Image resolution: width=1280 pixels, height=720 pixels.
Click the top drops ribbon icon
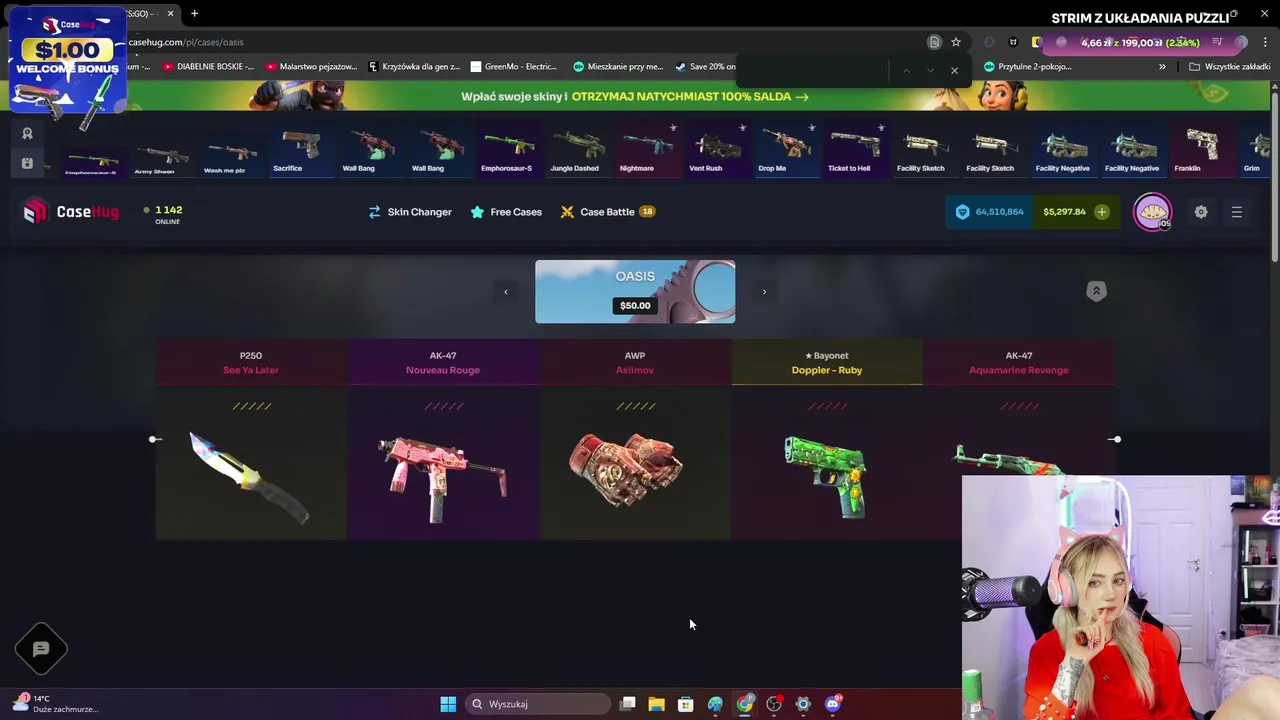[27, 133]
